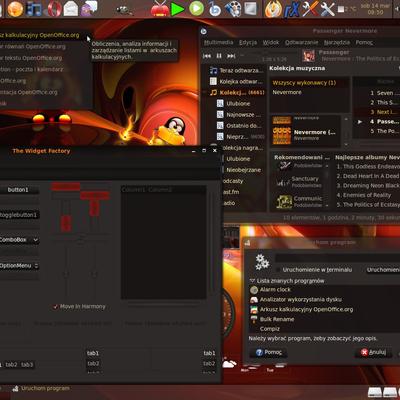Open Multimedia menu in Banshee

coord(218,42)
